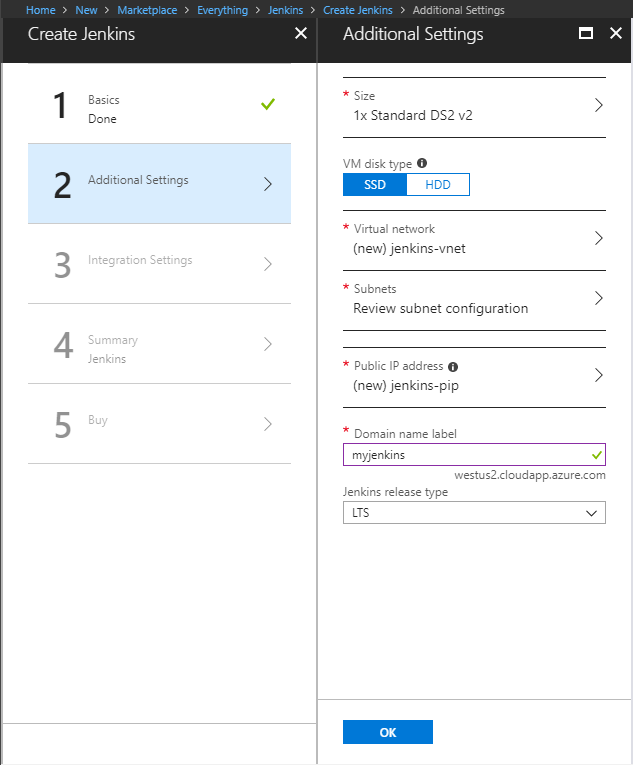
Task: Close the Additional Settings blade
Action: pyautogui.click(x=616, y=33)
